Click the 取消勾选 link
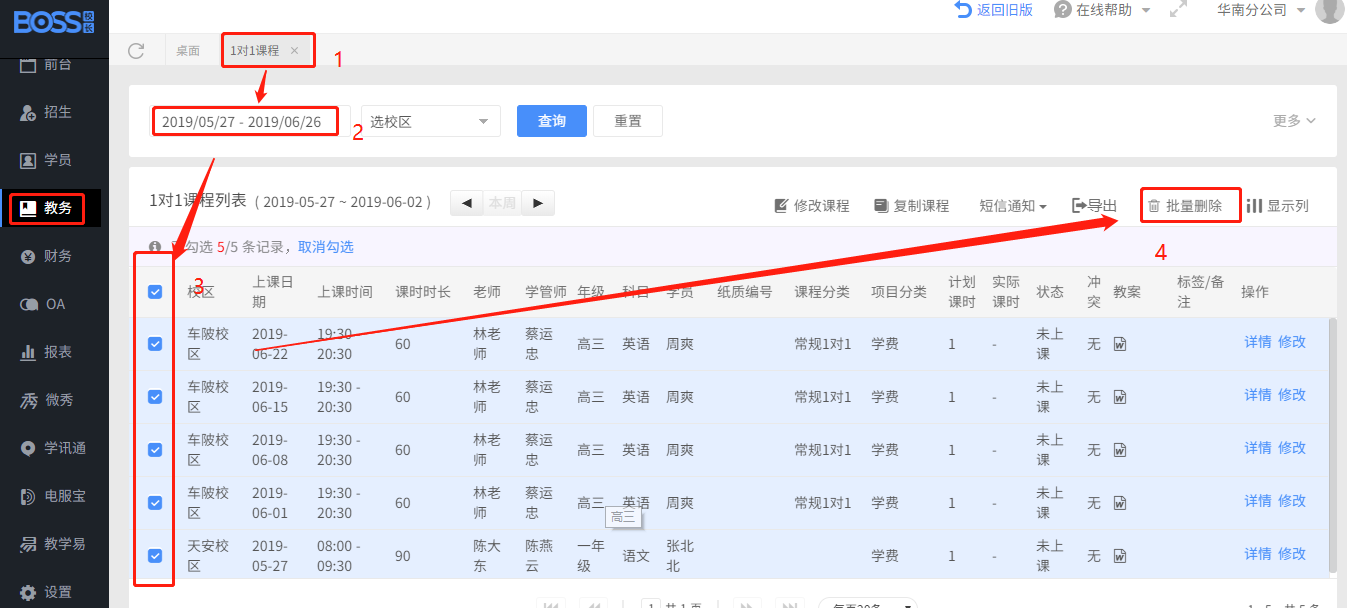 (325, 247)
